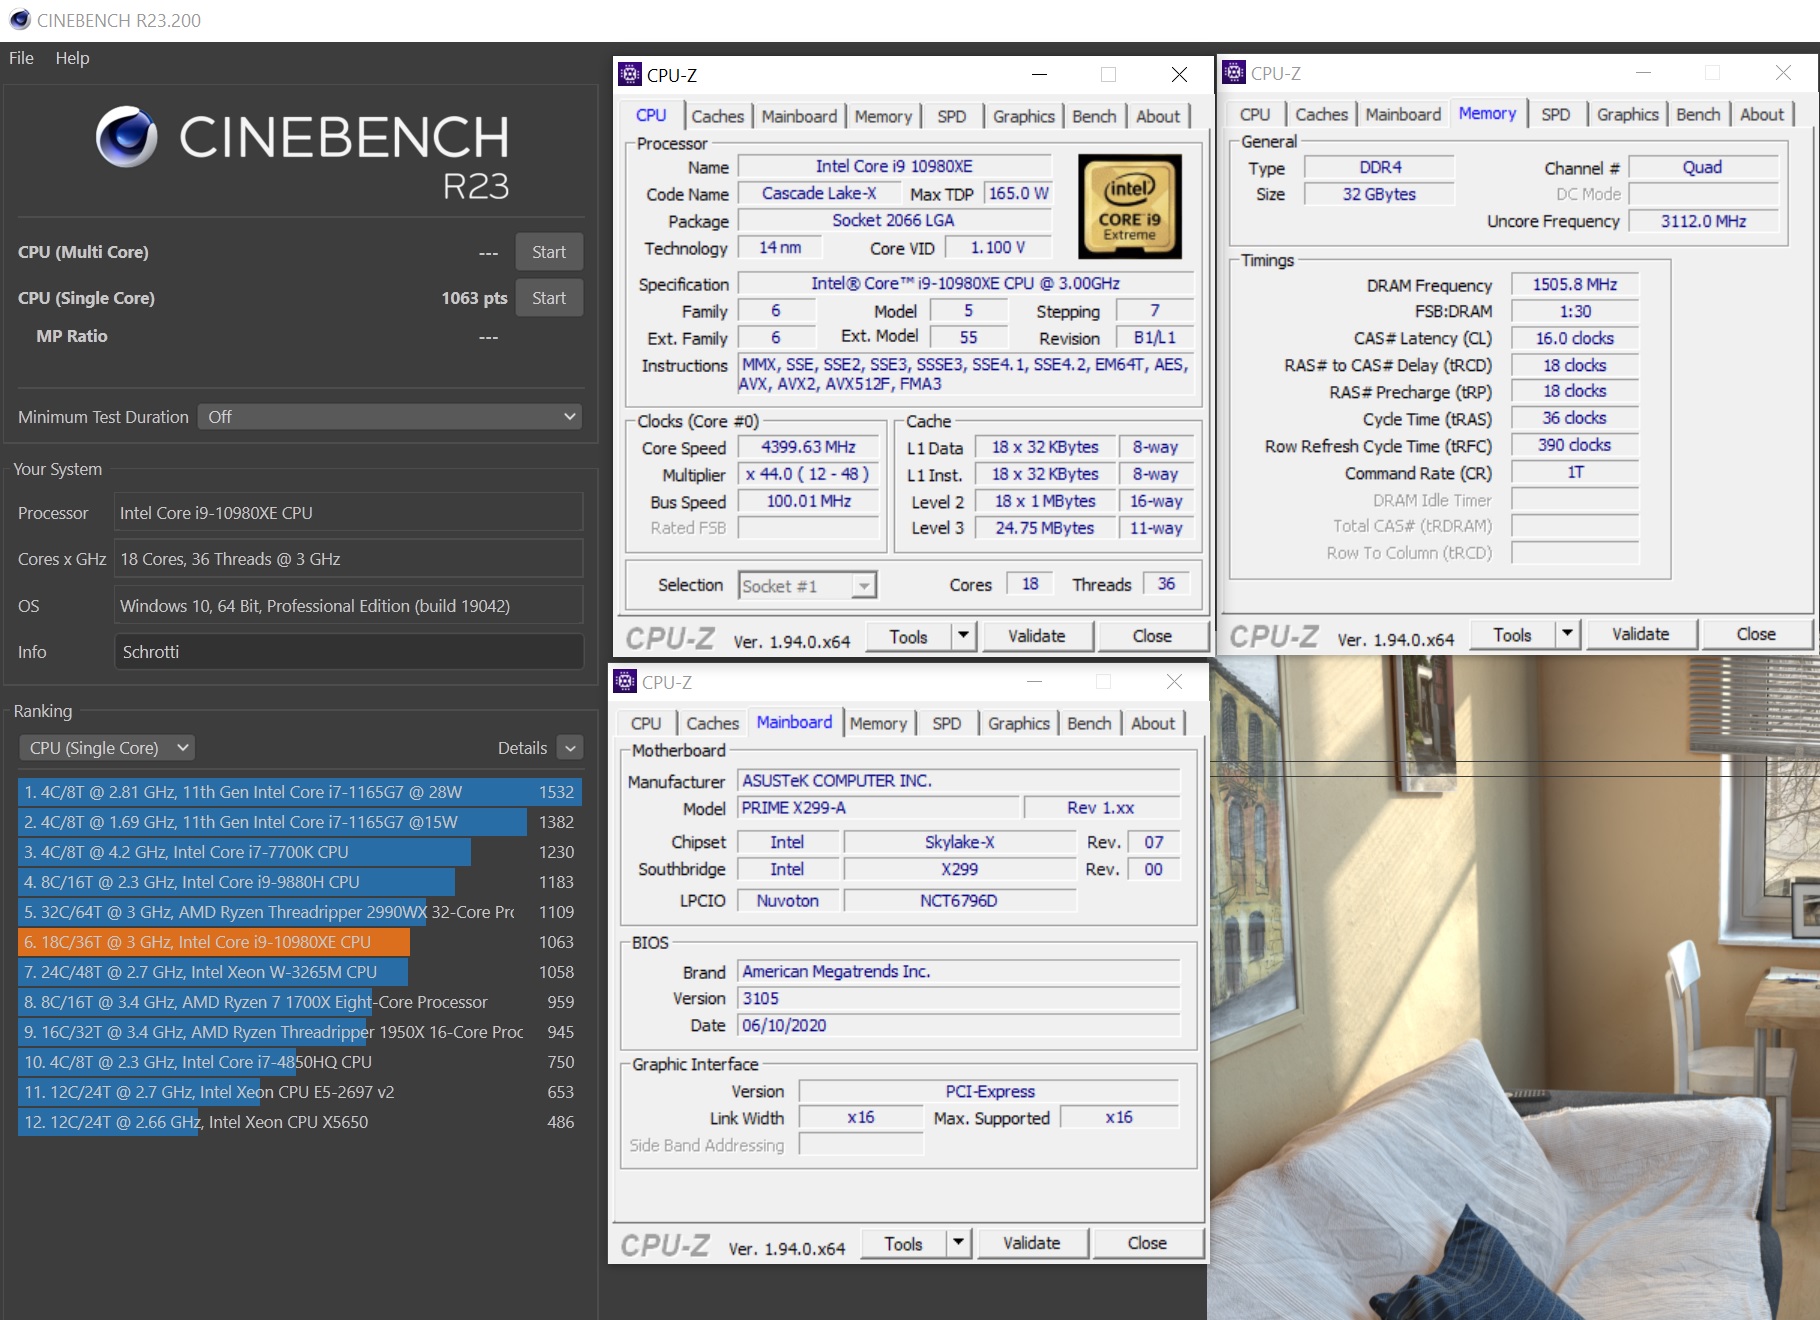Image resolution: width=1820 pixels, height=1320 pixels.
Task: Click Validate in CPU tab window
Action: tap(1036, 636)
